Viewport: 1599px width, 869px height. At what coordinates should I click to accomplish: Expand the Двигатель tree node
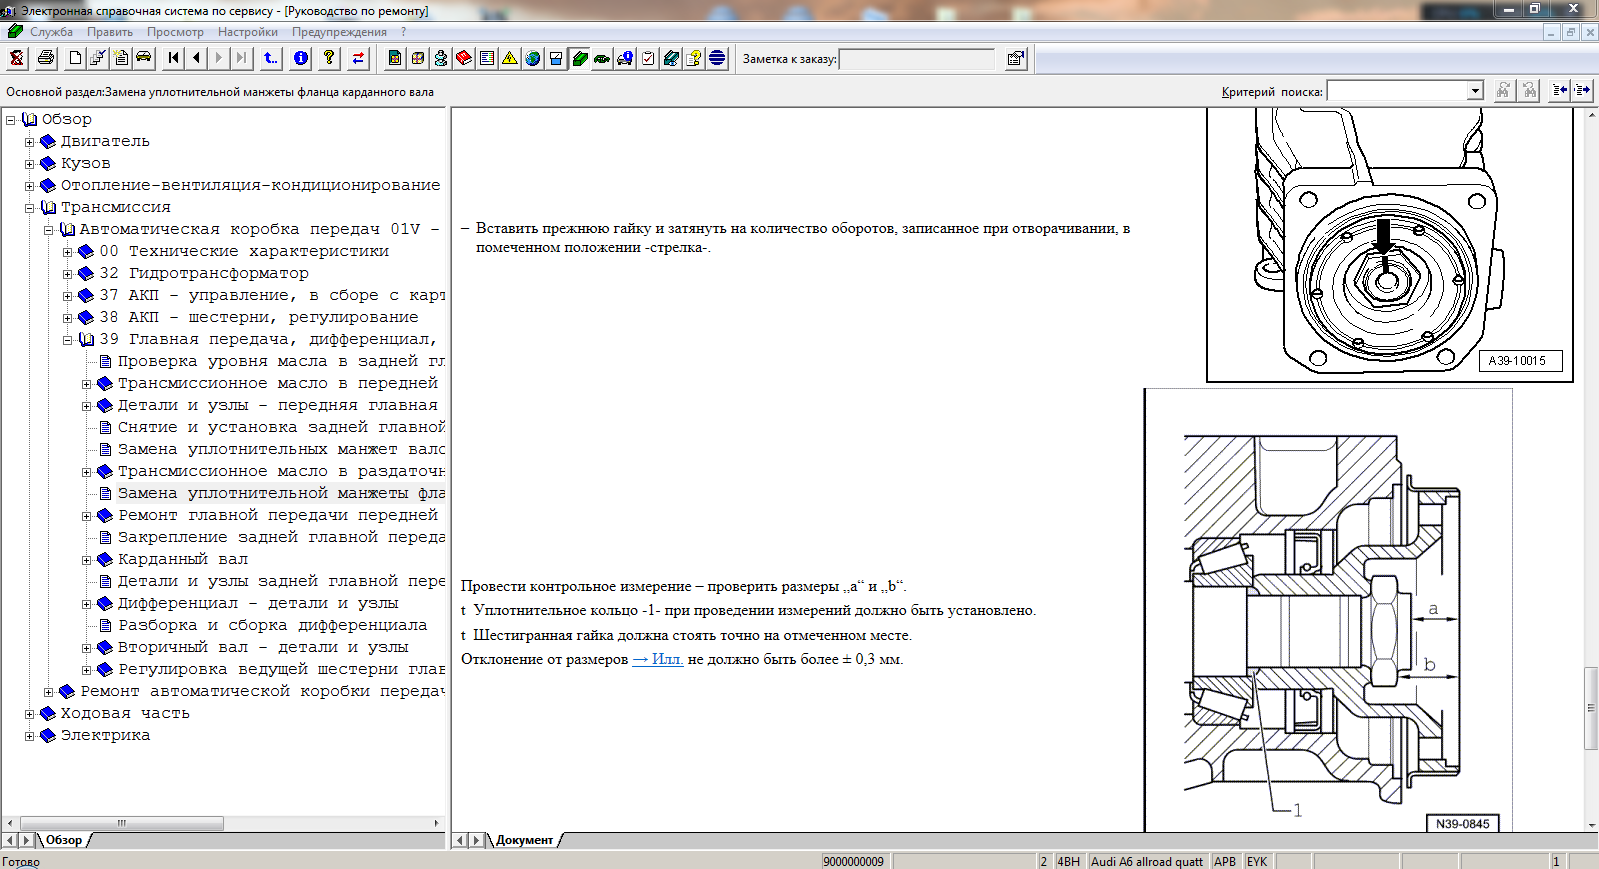coord(30,142)
